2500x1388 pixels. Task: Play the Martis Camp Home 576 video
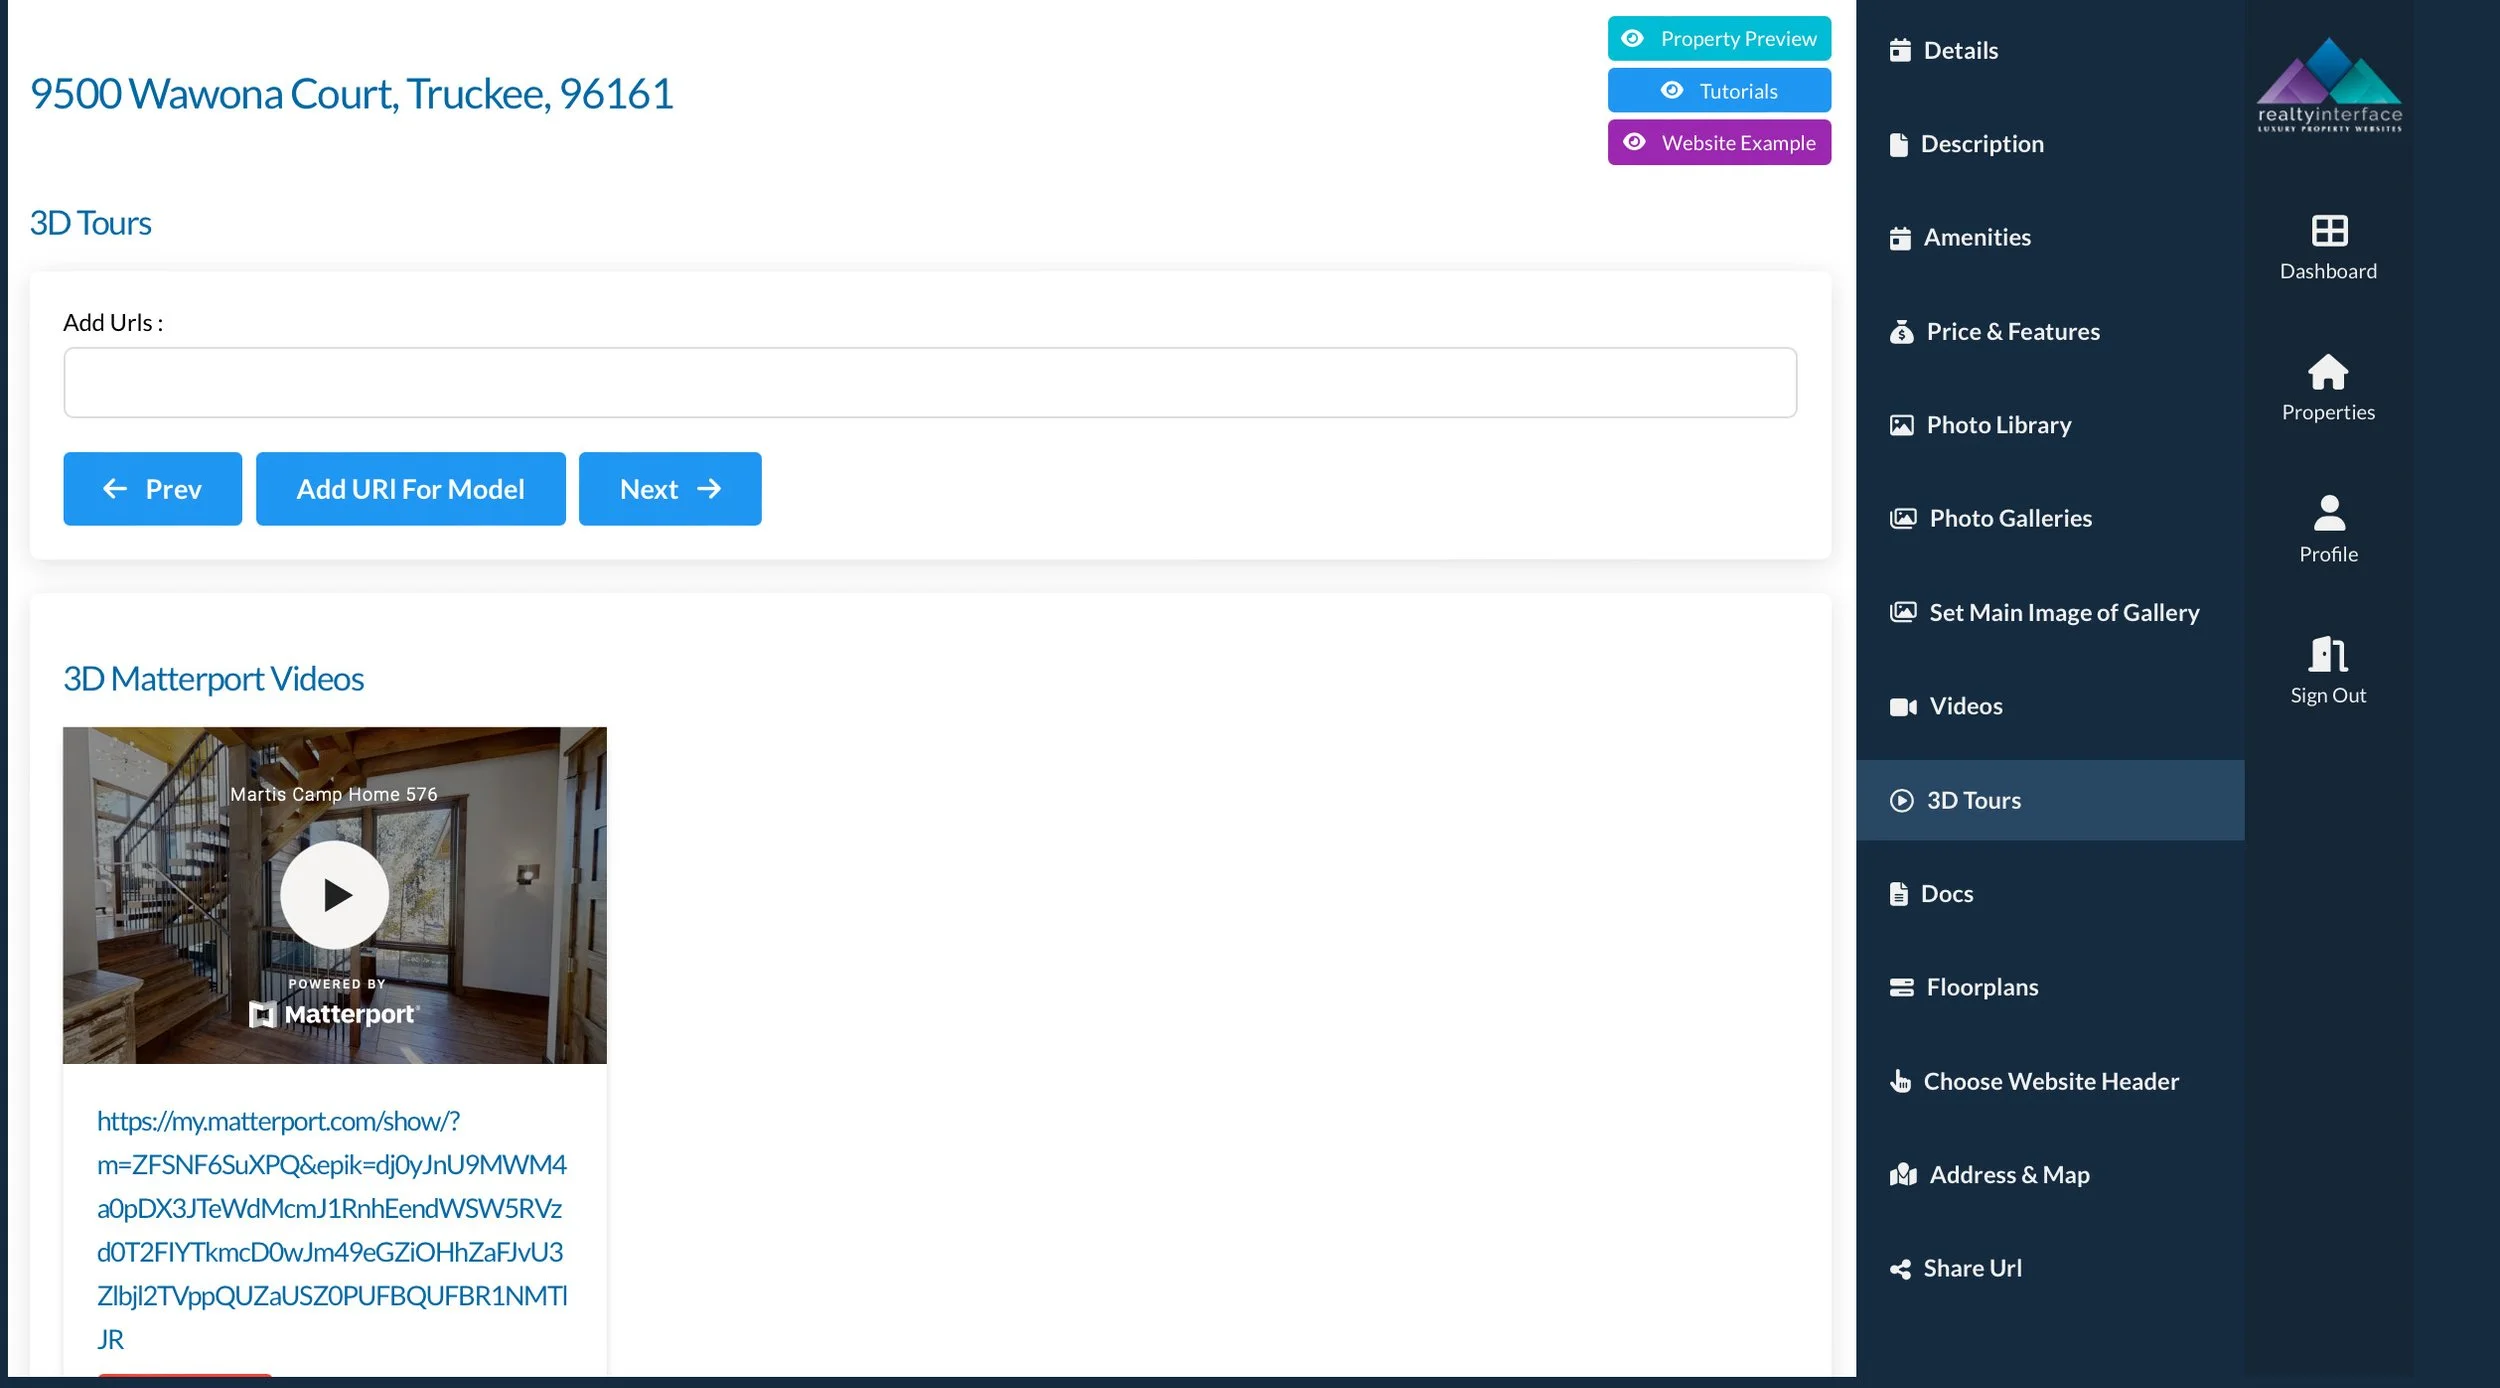click(334, 894)
